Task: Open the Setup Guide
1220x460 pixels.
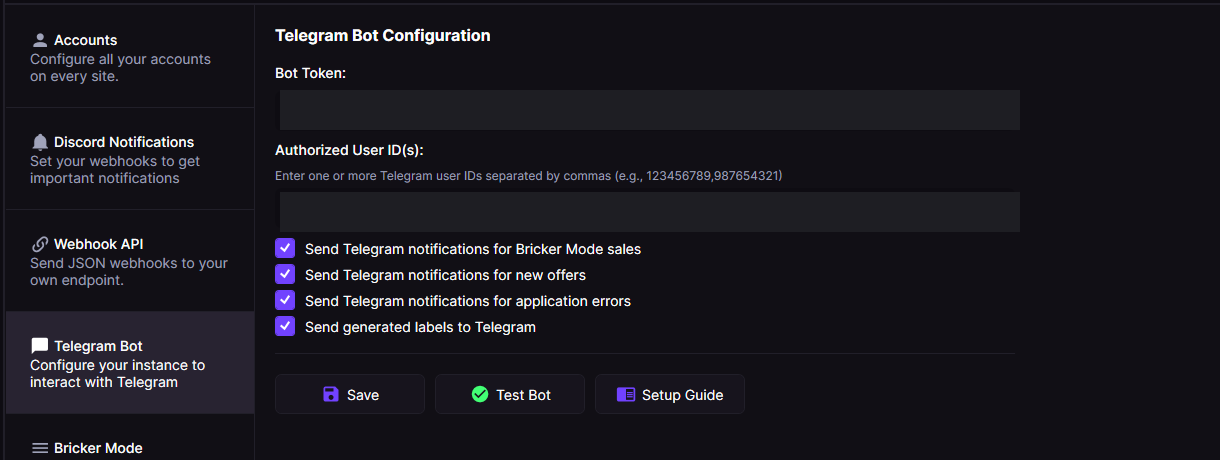Action: (670, 394)
